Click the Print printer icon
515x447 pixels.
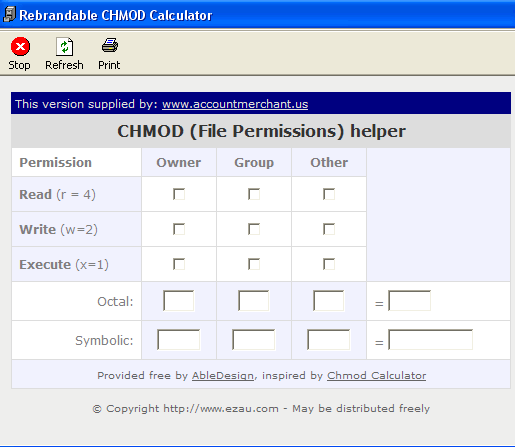click(110, 45)
